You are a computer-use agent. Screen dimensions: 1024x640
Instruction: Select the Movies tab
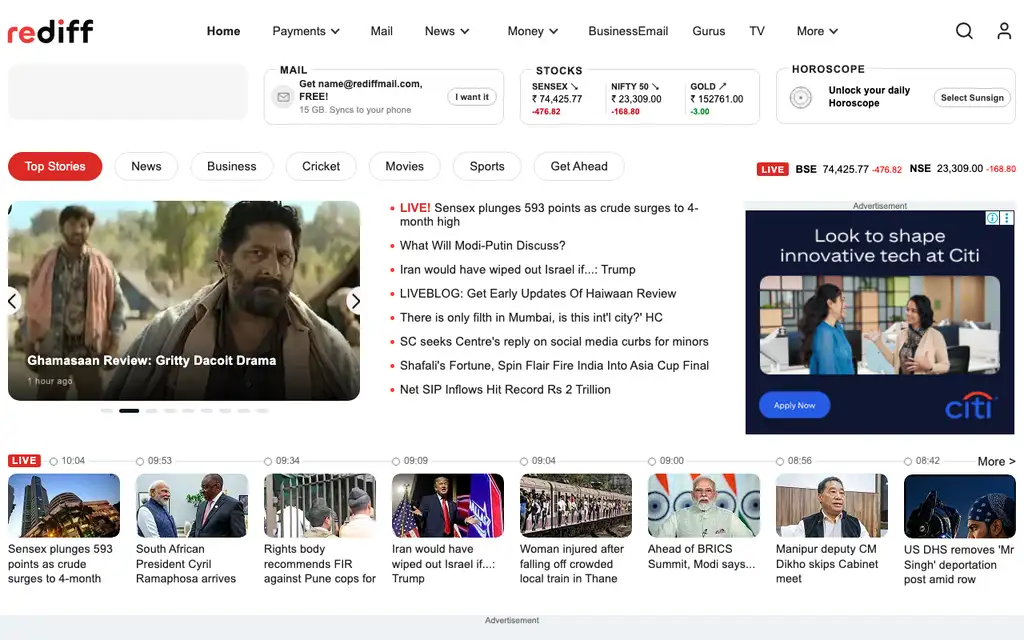404,167
